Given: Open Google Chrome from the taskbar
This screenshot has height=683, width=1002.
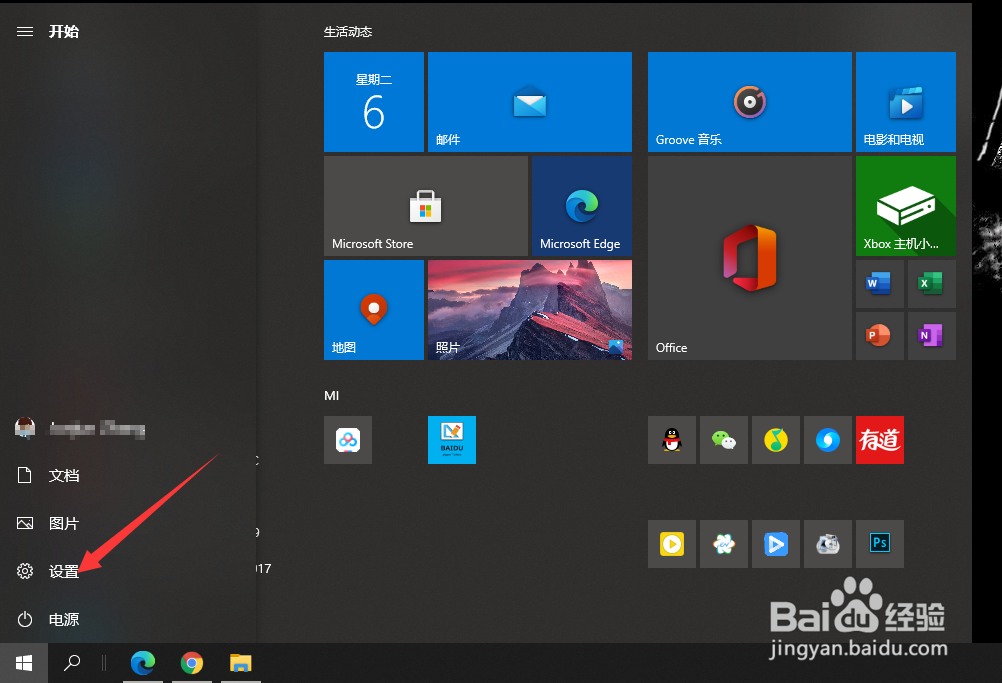Looking at the screenshot, I should [x=192, y=663].
